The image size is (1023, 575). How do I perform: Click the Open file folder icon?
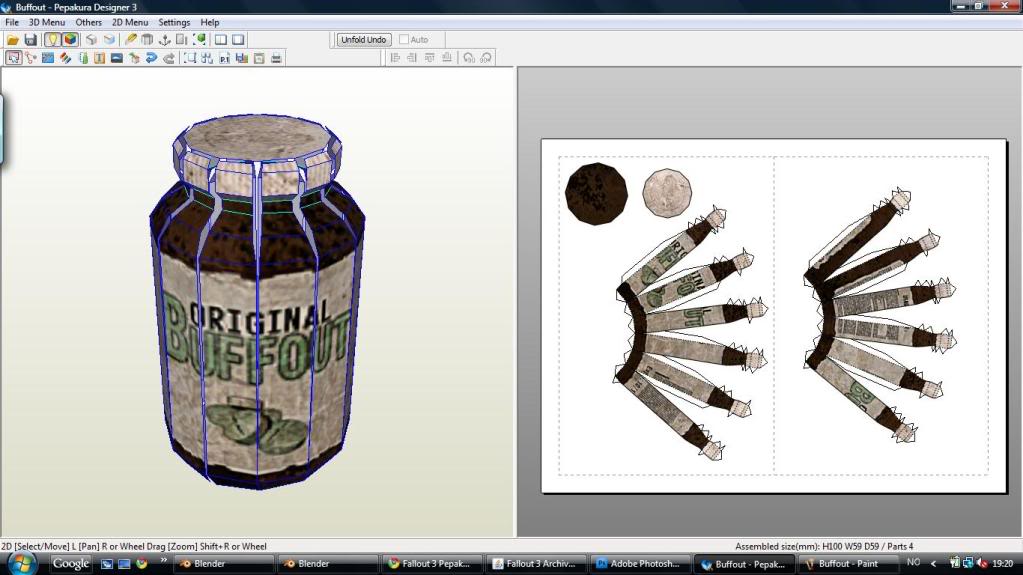tap(12, 40)
